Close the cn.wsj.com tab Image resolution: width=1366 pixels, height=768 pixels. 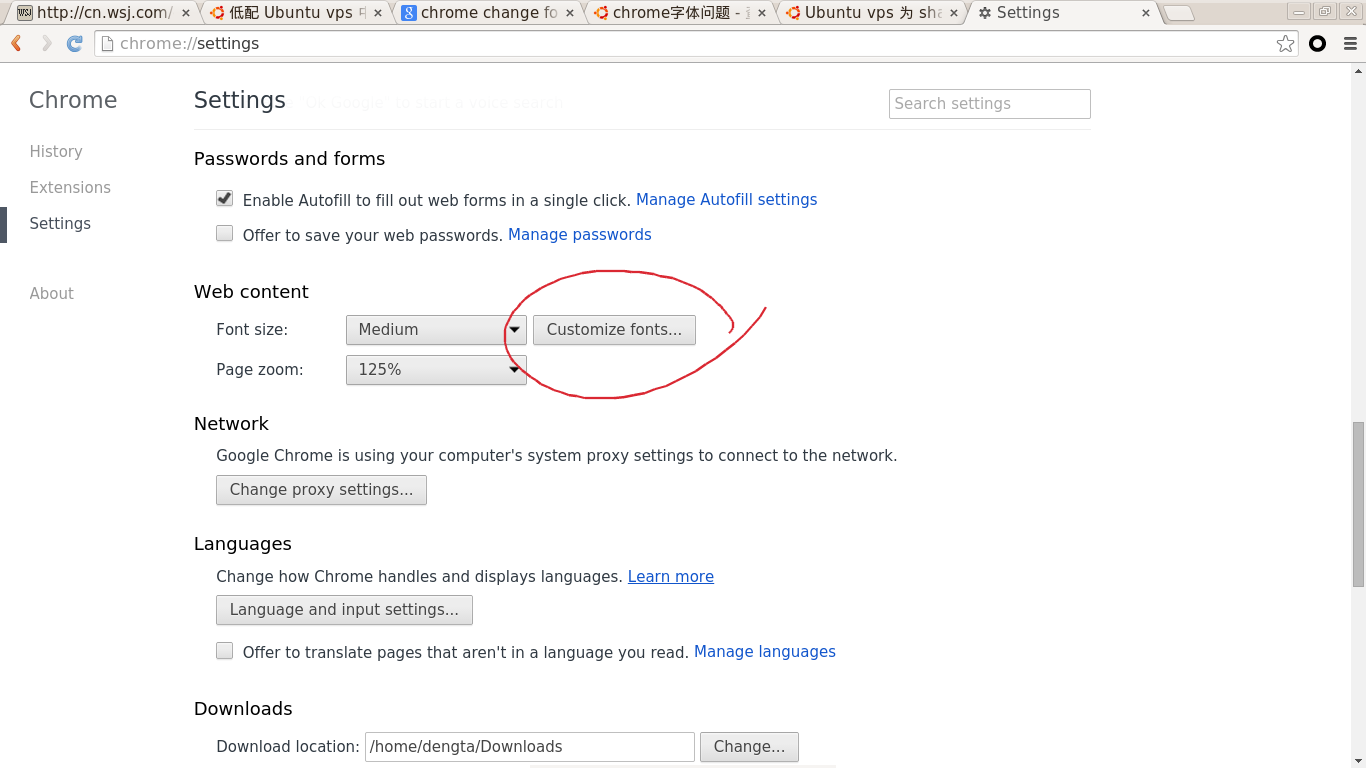click(186, 13)
